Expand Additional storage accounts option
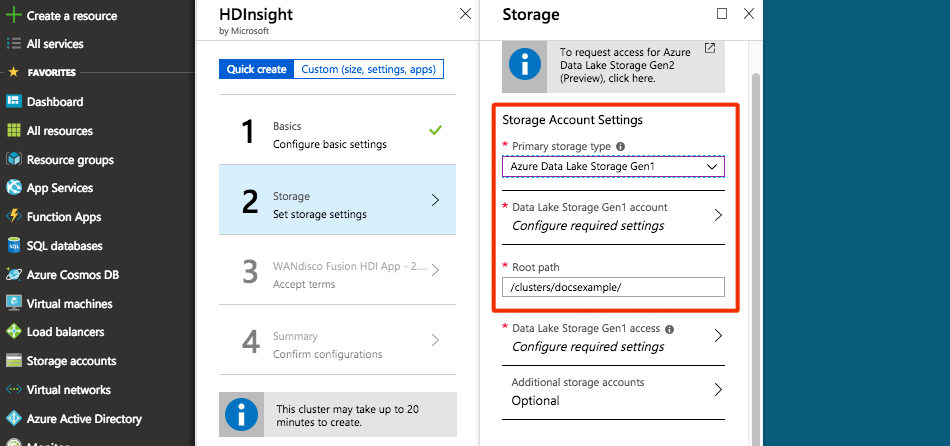 pyautogui.click(x=613, y=392)
